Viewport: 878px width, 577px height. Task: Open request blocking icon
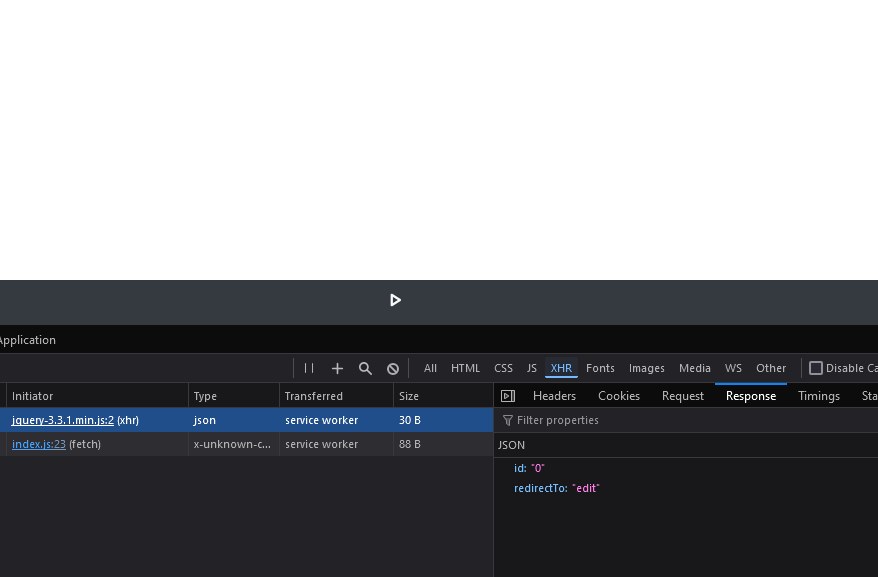[x=393, y=368]
